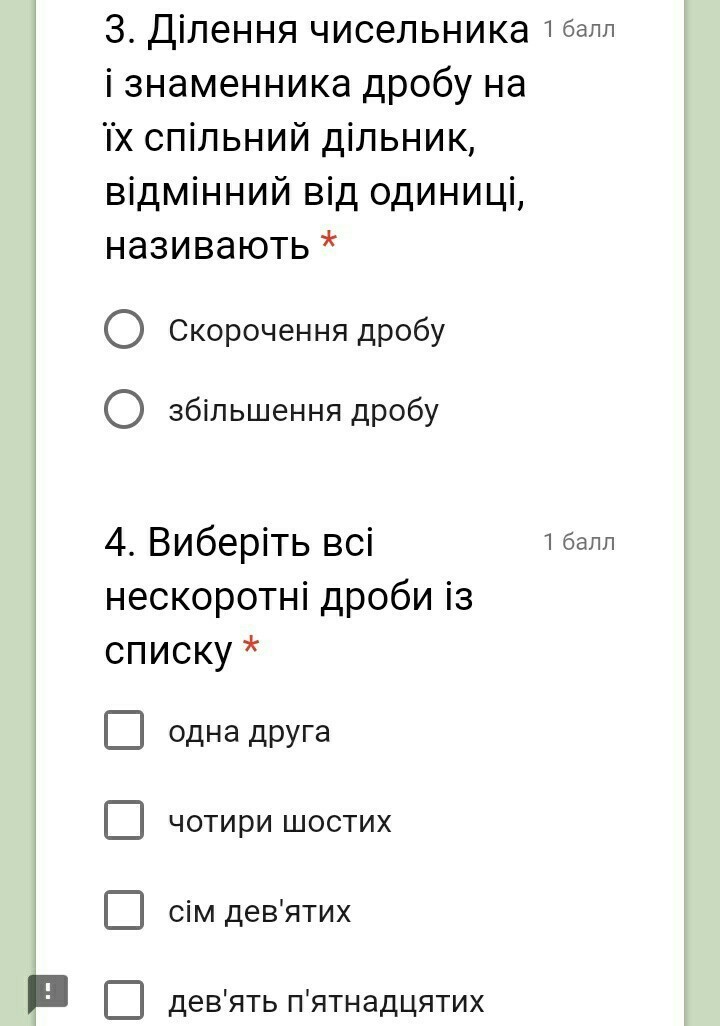Tap the "одна друга" answer label
Screen dimensions: 720x1026
[x=249, y=732]
